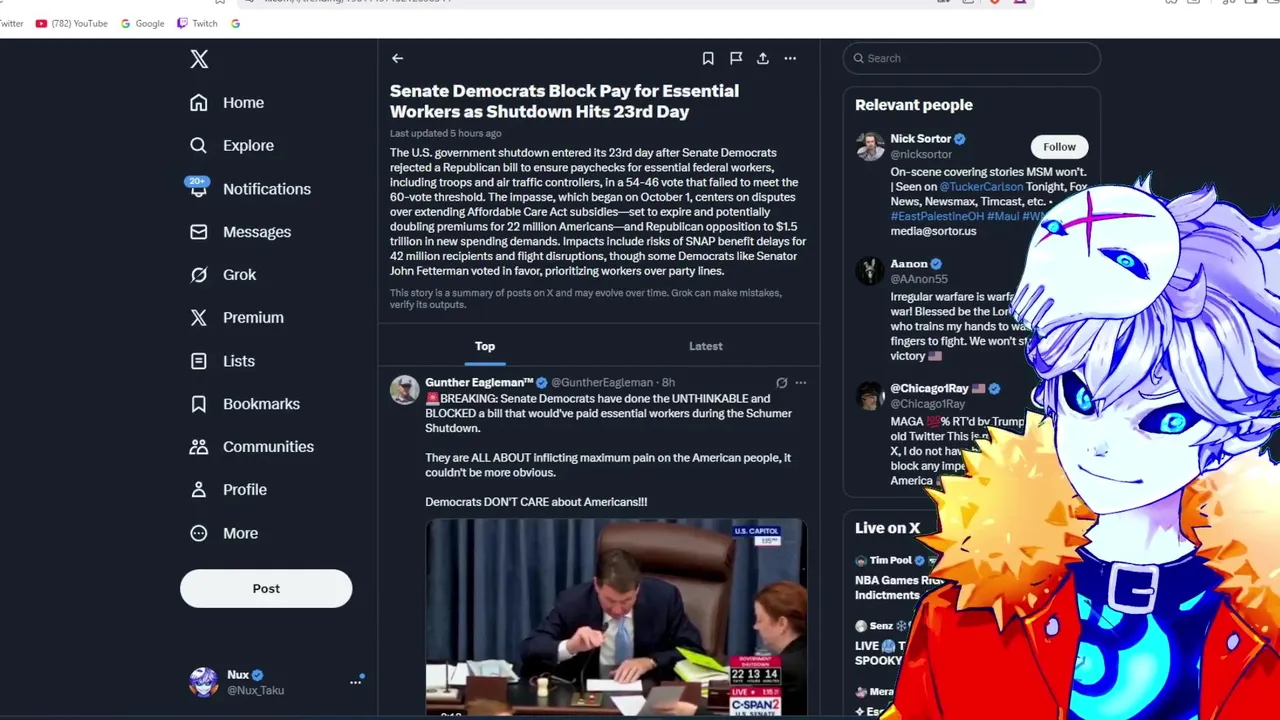Open Lists page
This screenshot has width=1280, height=720.
pos(222,360)
